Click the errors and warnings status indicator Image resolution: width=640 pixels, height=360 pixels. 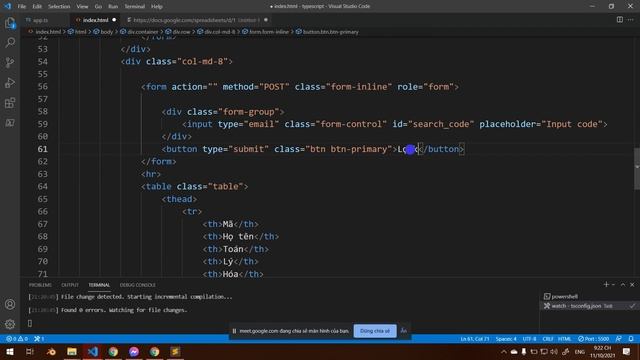[x=17, y=339]
